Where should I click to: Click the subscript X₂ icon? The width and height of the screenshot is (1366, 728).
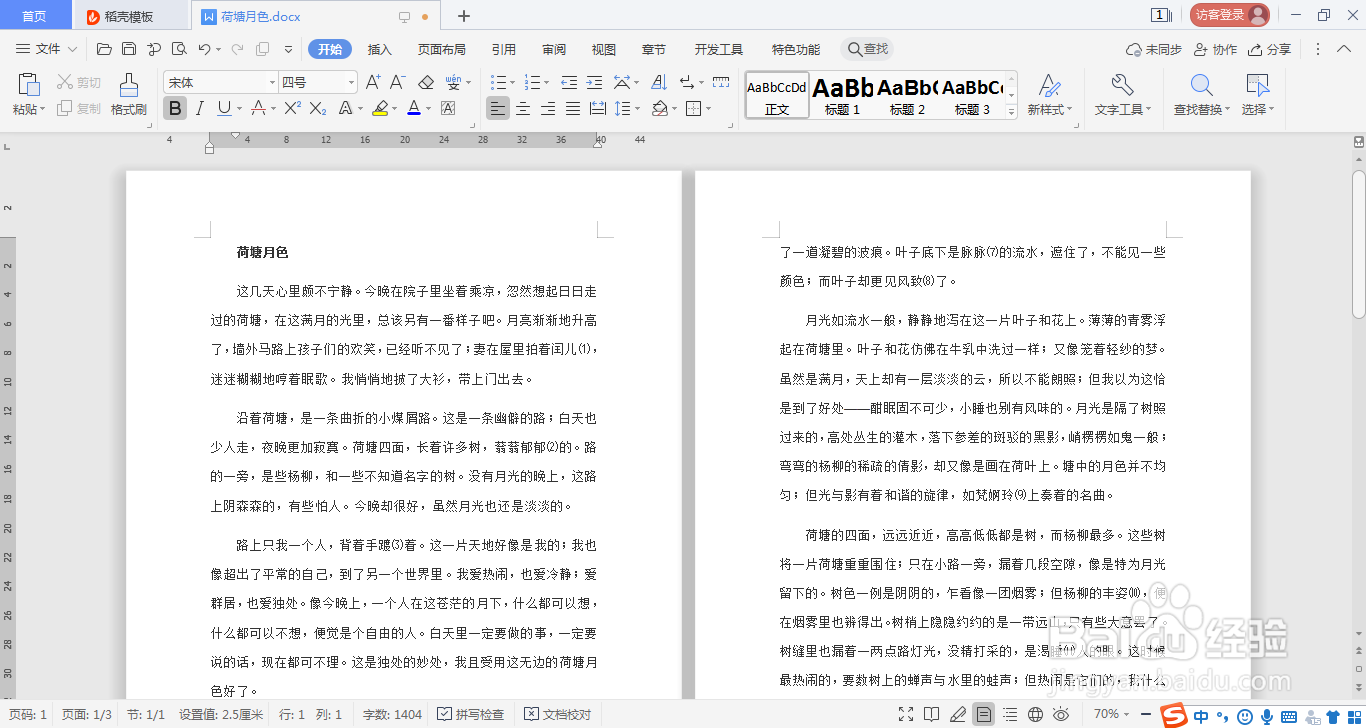point(319,109)
